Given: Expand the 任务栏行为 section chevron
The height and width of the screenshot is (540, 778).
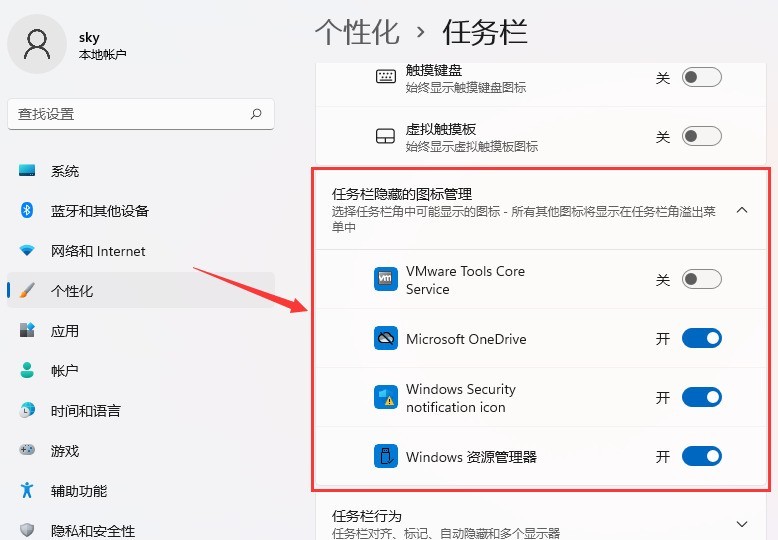Looking at the screenshot, I should pos(742,524).
